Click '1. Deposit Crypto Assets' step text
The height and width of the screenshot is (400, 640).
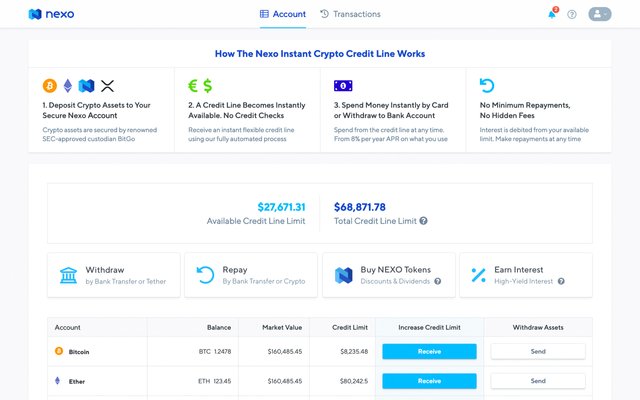(x=96, y=110)
